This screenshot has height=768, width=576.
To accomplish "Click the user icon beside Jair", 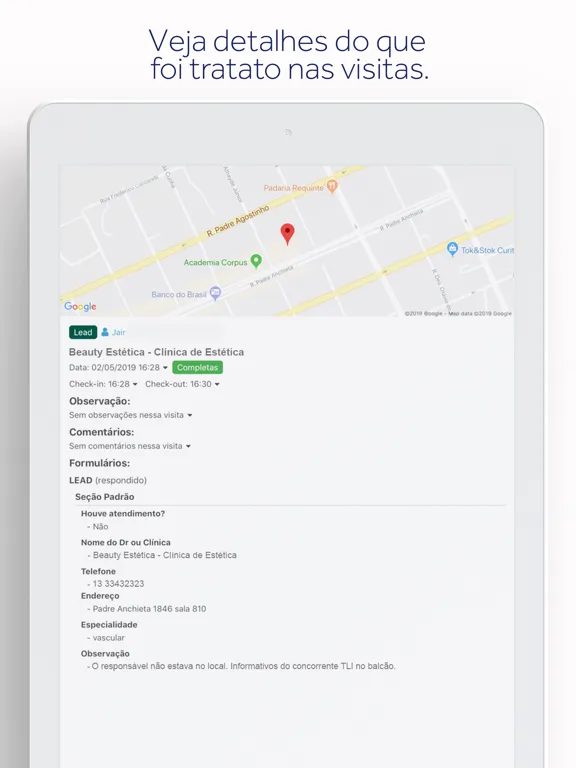I will pos(105,332).
